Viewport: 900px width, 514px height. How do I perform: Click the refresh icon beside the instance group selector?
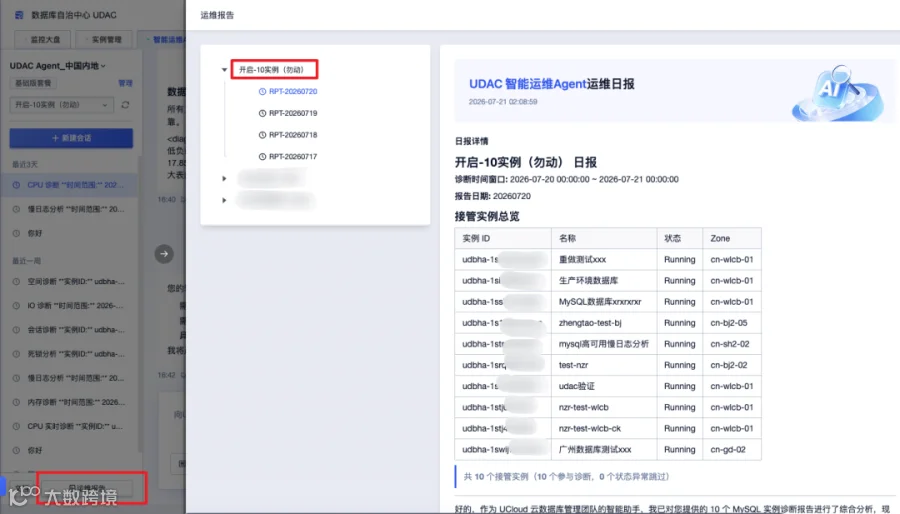tap(125, 105)
